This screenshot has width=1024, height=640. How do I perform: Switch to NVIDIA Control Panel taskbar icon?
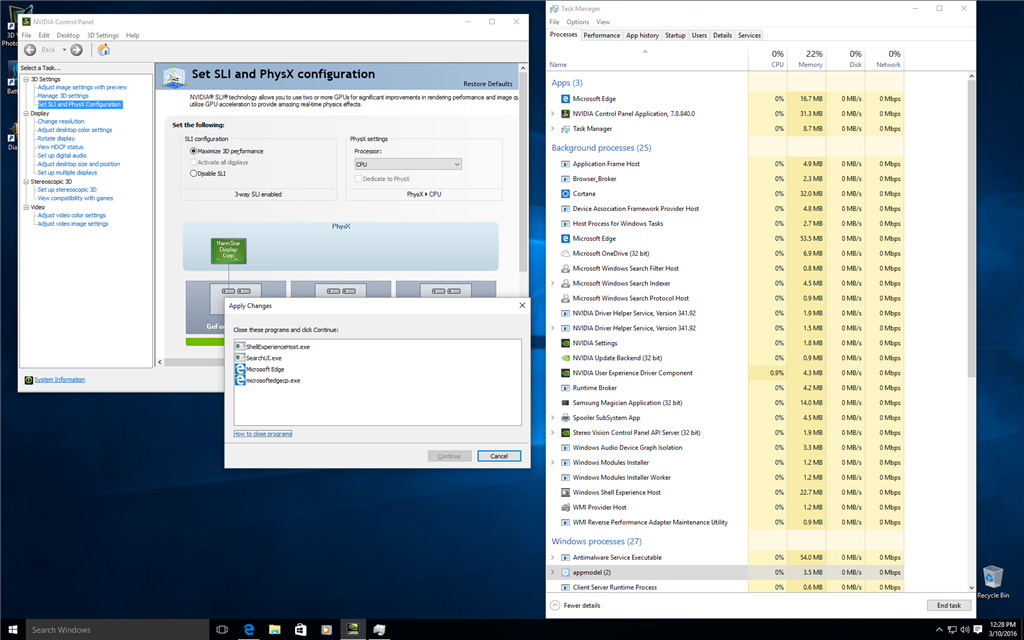(352, 630)
